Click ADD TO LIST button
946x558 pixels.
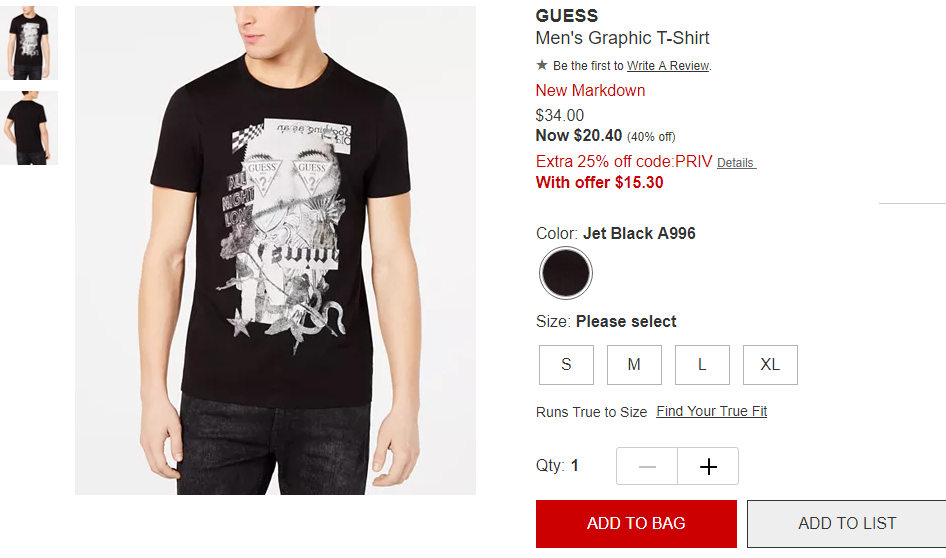click(846, 524)
